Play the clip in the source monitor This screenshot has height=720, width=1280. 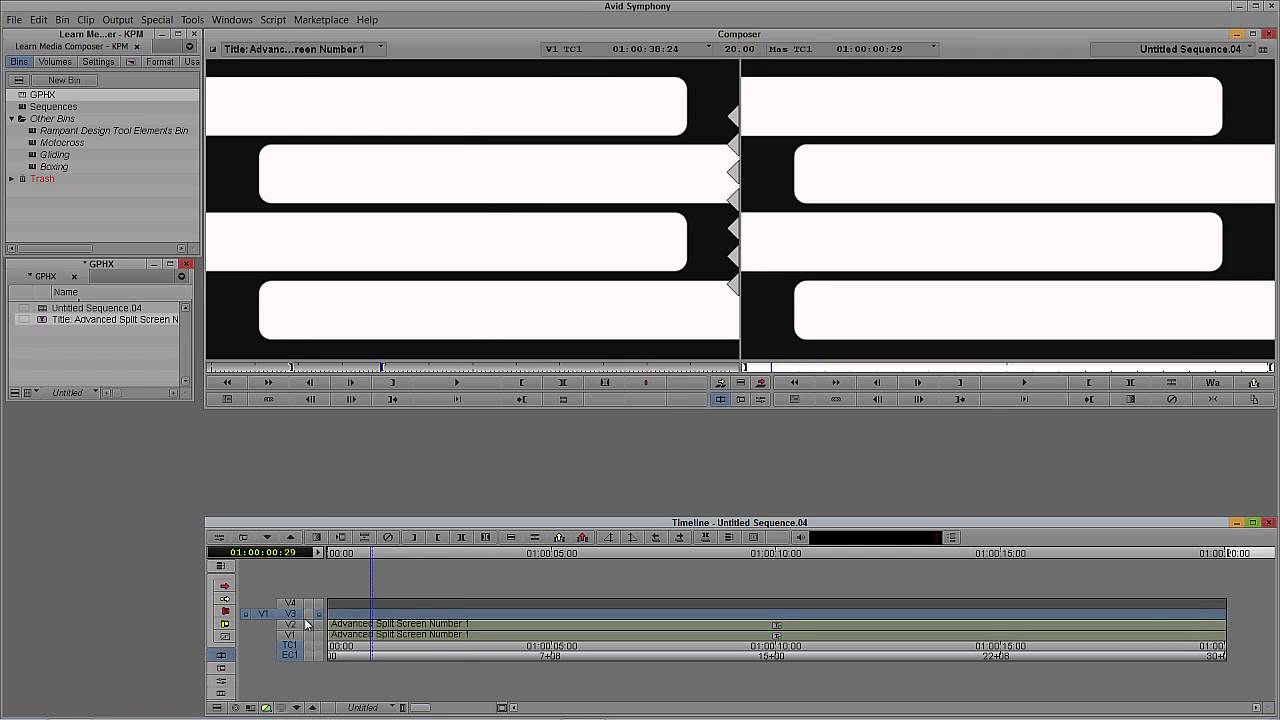457,382
